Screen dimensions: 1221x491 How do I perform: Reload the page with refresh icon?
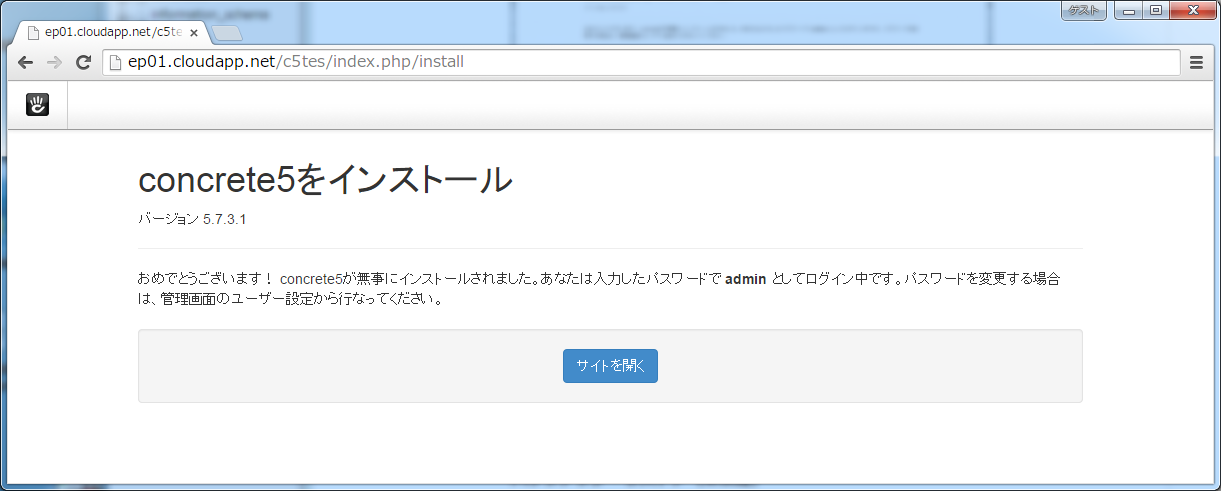coord(84,62)
